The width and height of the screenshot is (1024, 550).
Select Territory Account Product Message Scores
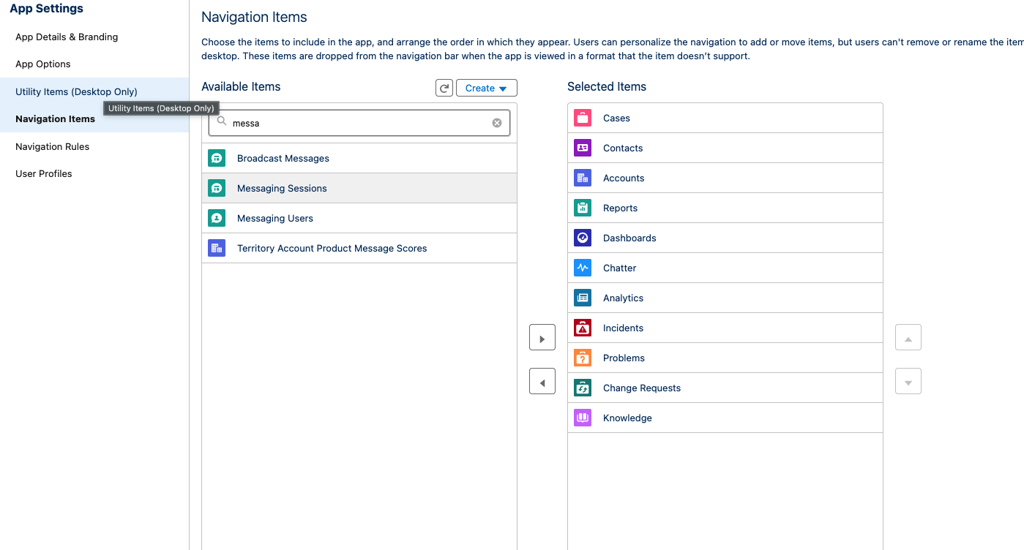tap(359, 248)
